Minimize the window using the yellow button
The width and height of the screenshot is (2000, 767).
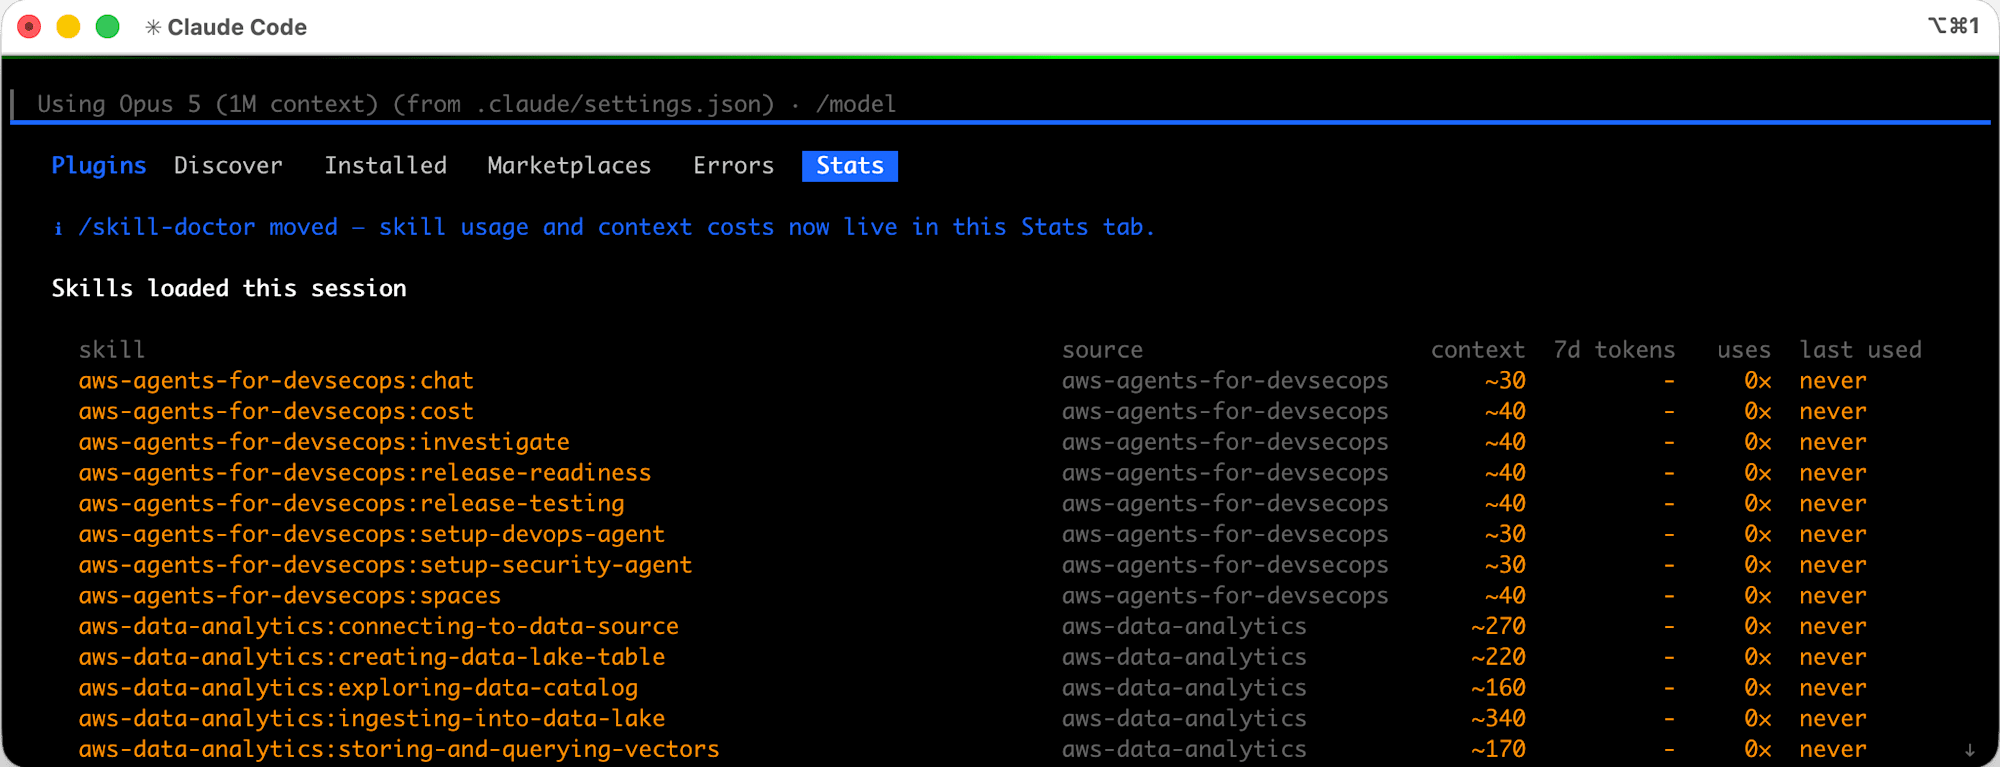68,27
